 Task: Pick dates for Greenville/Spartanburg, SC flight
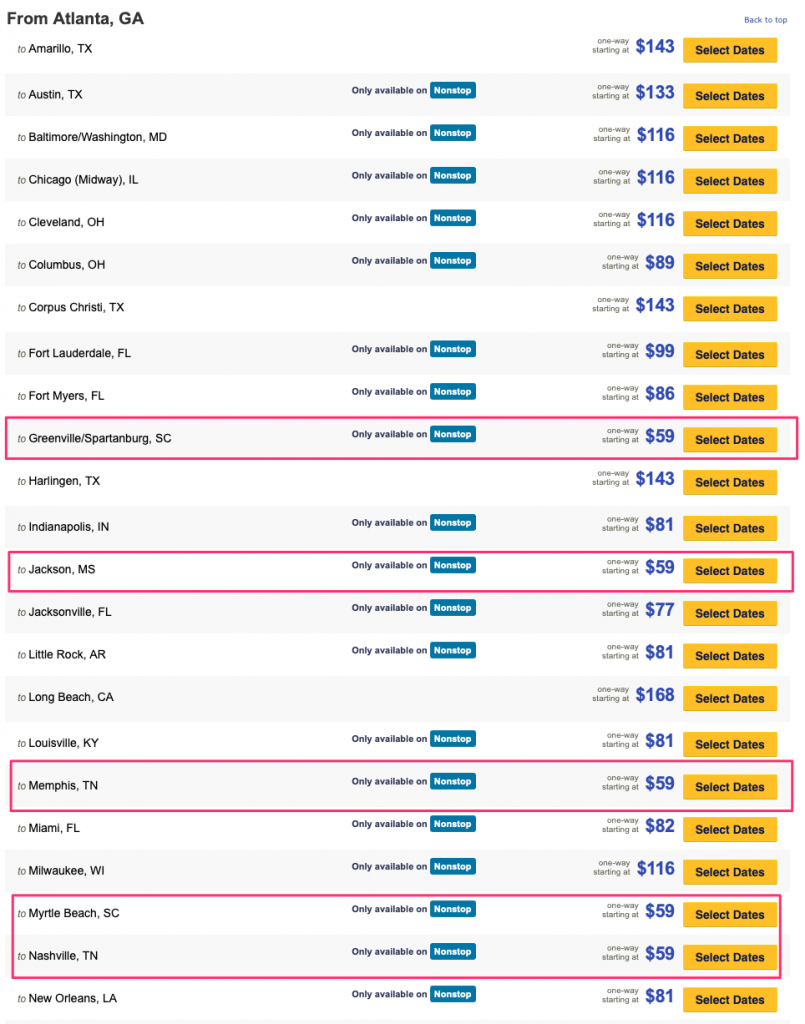click(729, 440)
